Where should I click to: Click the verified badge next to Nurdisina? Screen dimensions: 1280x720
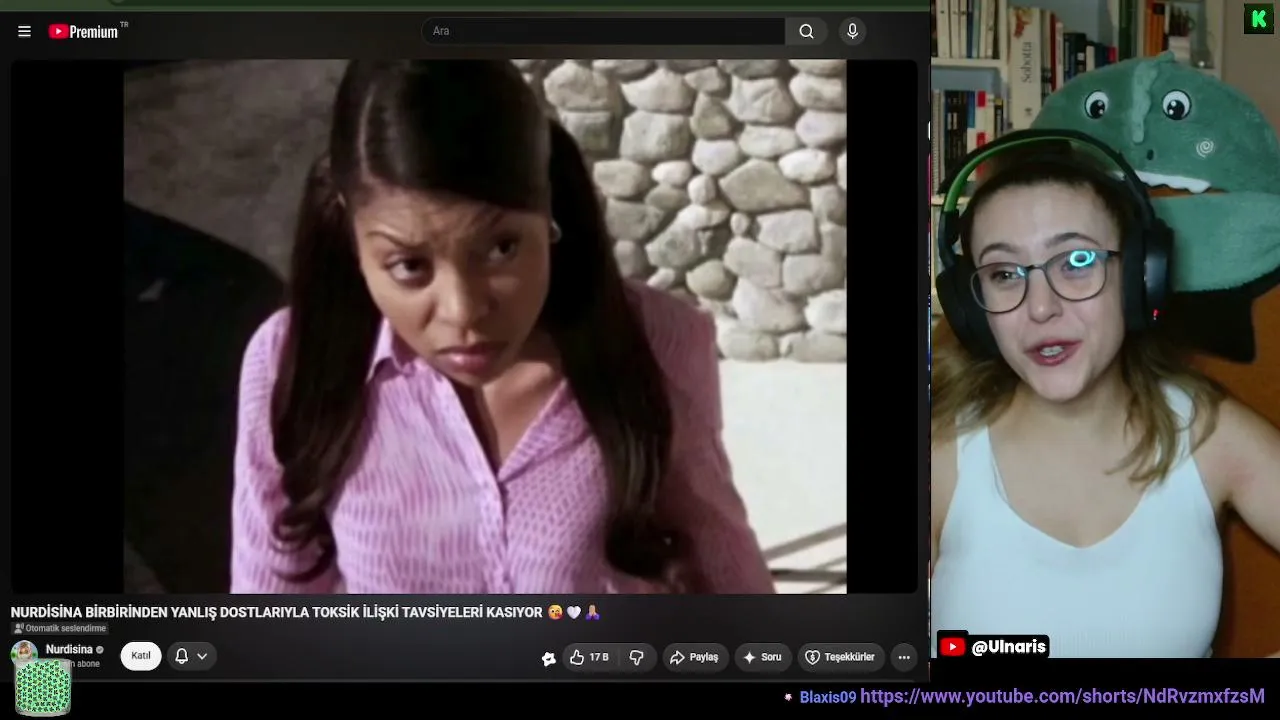[x=99, y=650]
